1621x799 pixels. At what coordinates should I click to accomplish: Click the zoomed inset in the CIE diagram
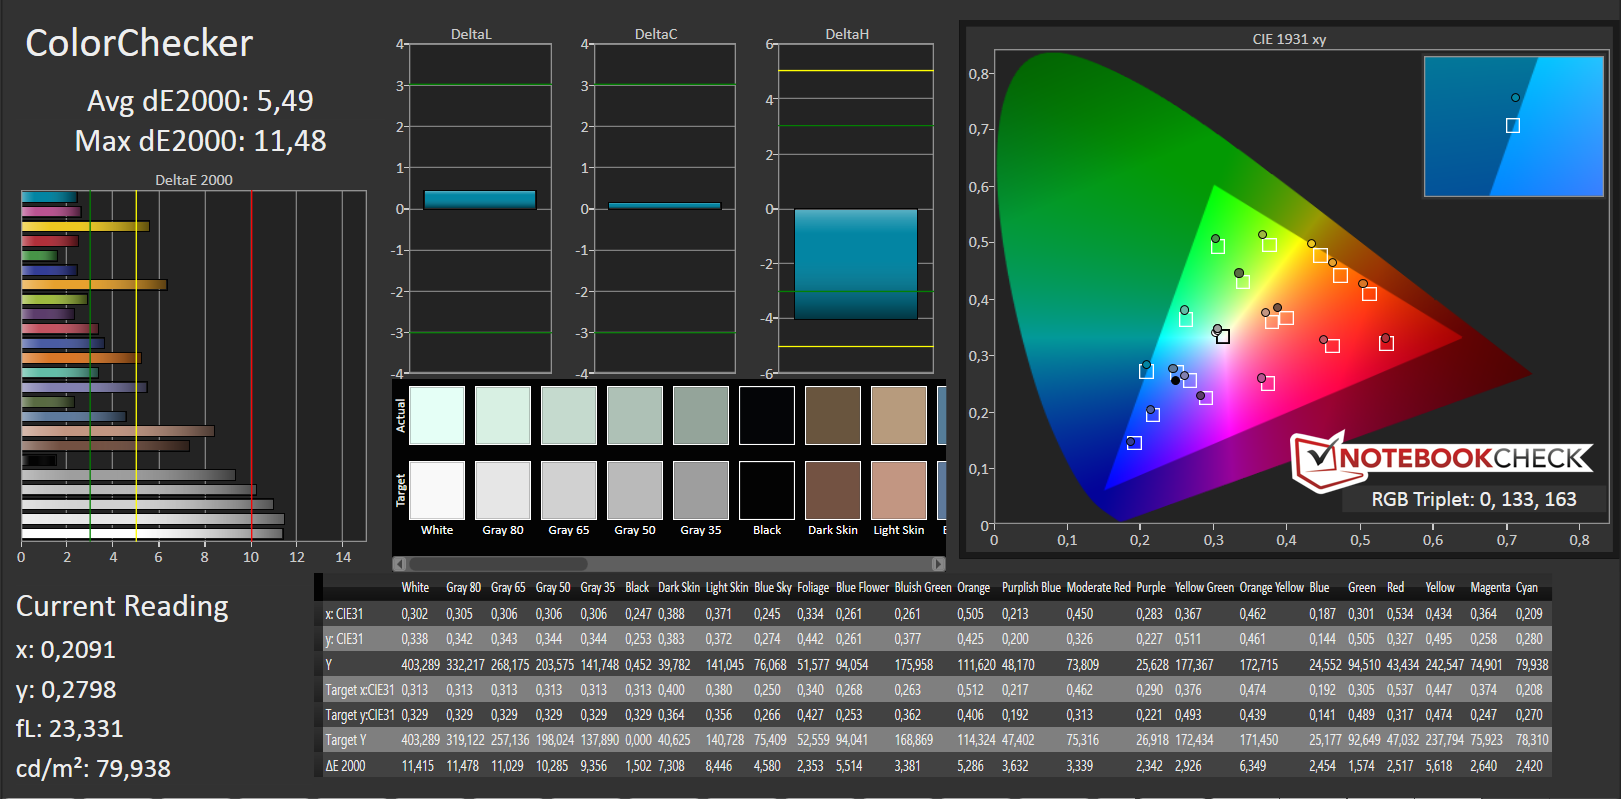[x=1513, y=126]
